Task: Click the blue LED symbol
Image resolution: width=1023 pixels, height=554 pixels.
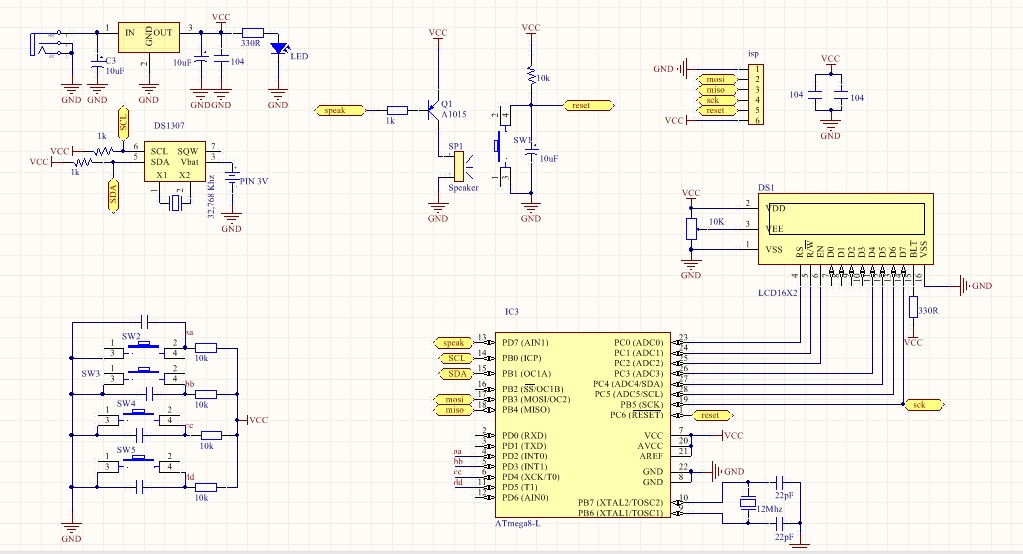Action: [x=279, y=47]
